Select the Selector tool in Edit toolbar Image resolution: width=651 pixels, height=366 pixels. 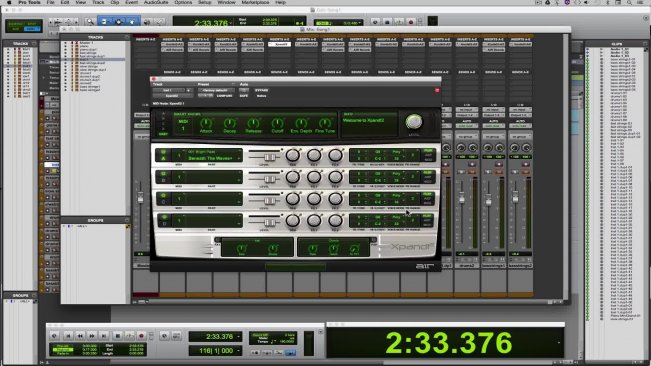click(118, 22)
